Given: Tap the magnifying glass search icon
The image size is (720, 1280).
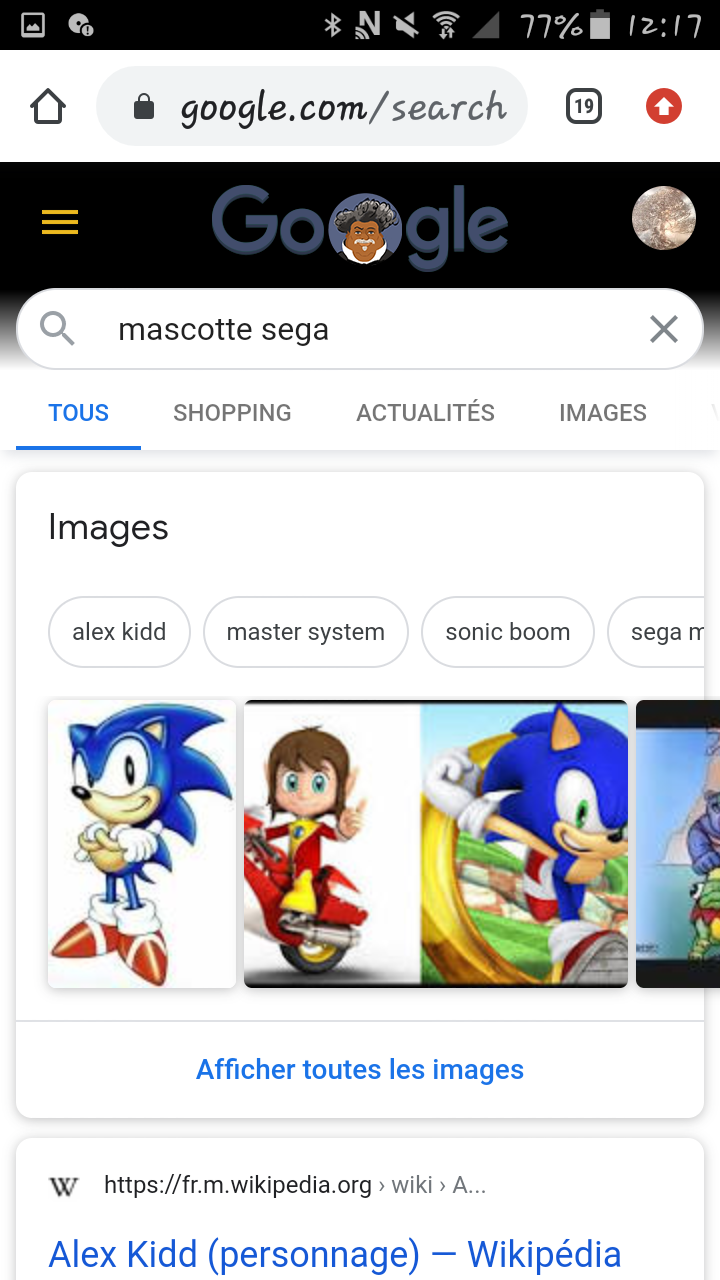Looking at the screenshot, I should pos(57,329).
